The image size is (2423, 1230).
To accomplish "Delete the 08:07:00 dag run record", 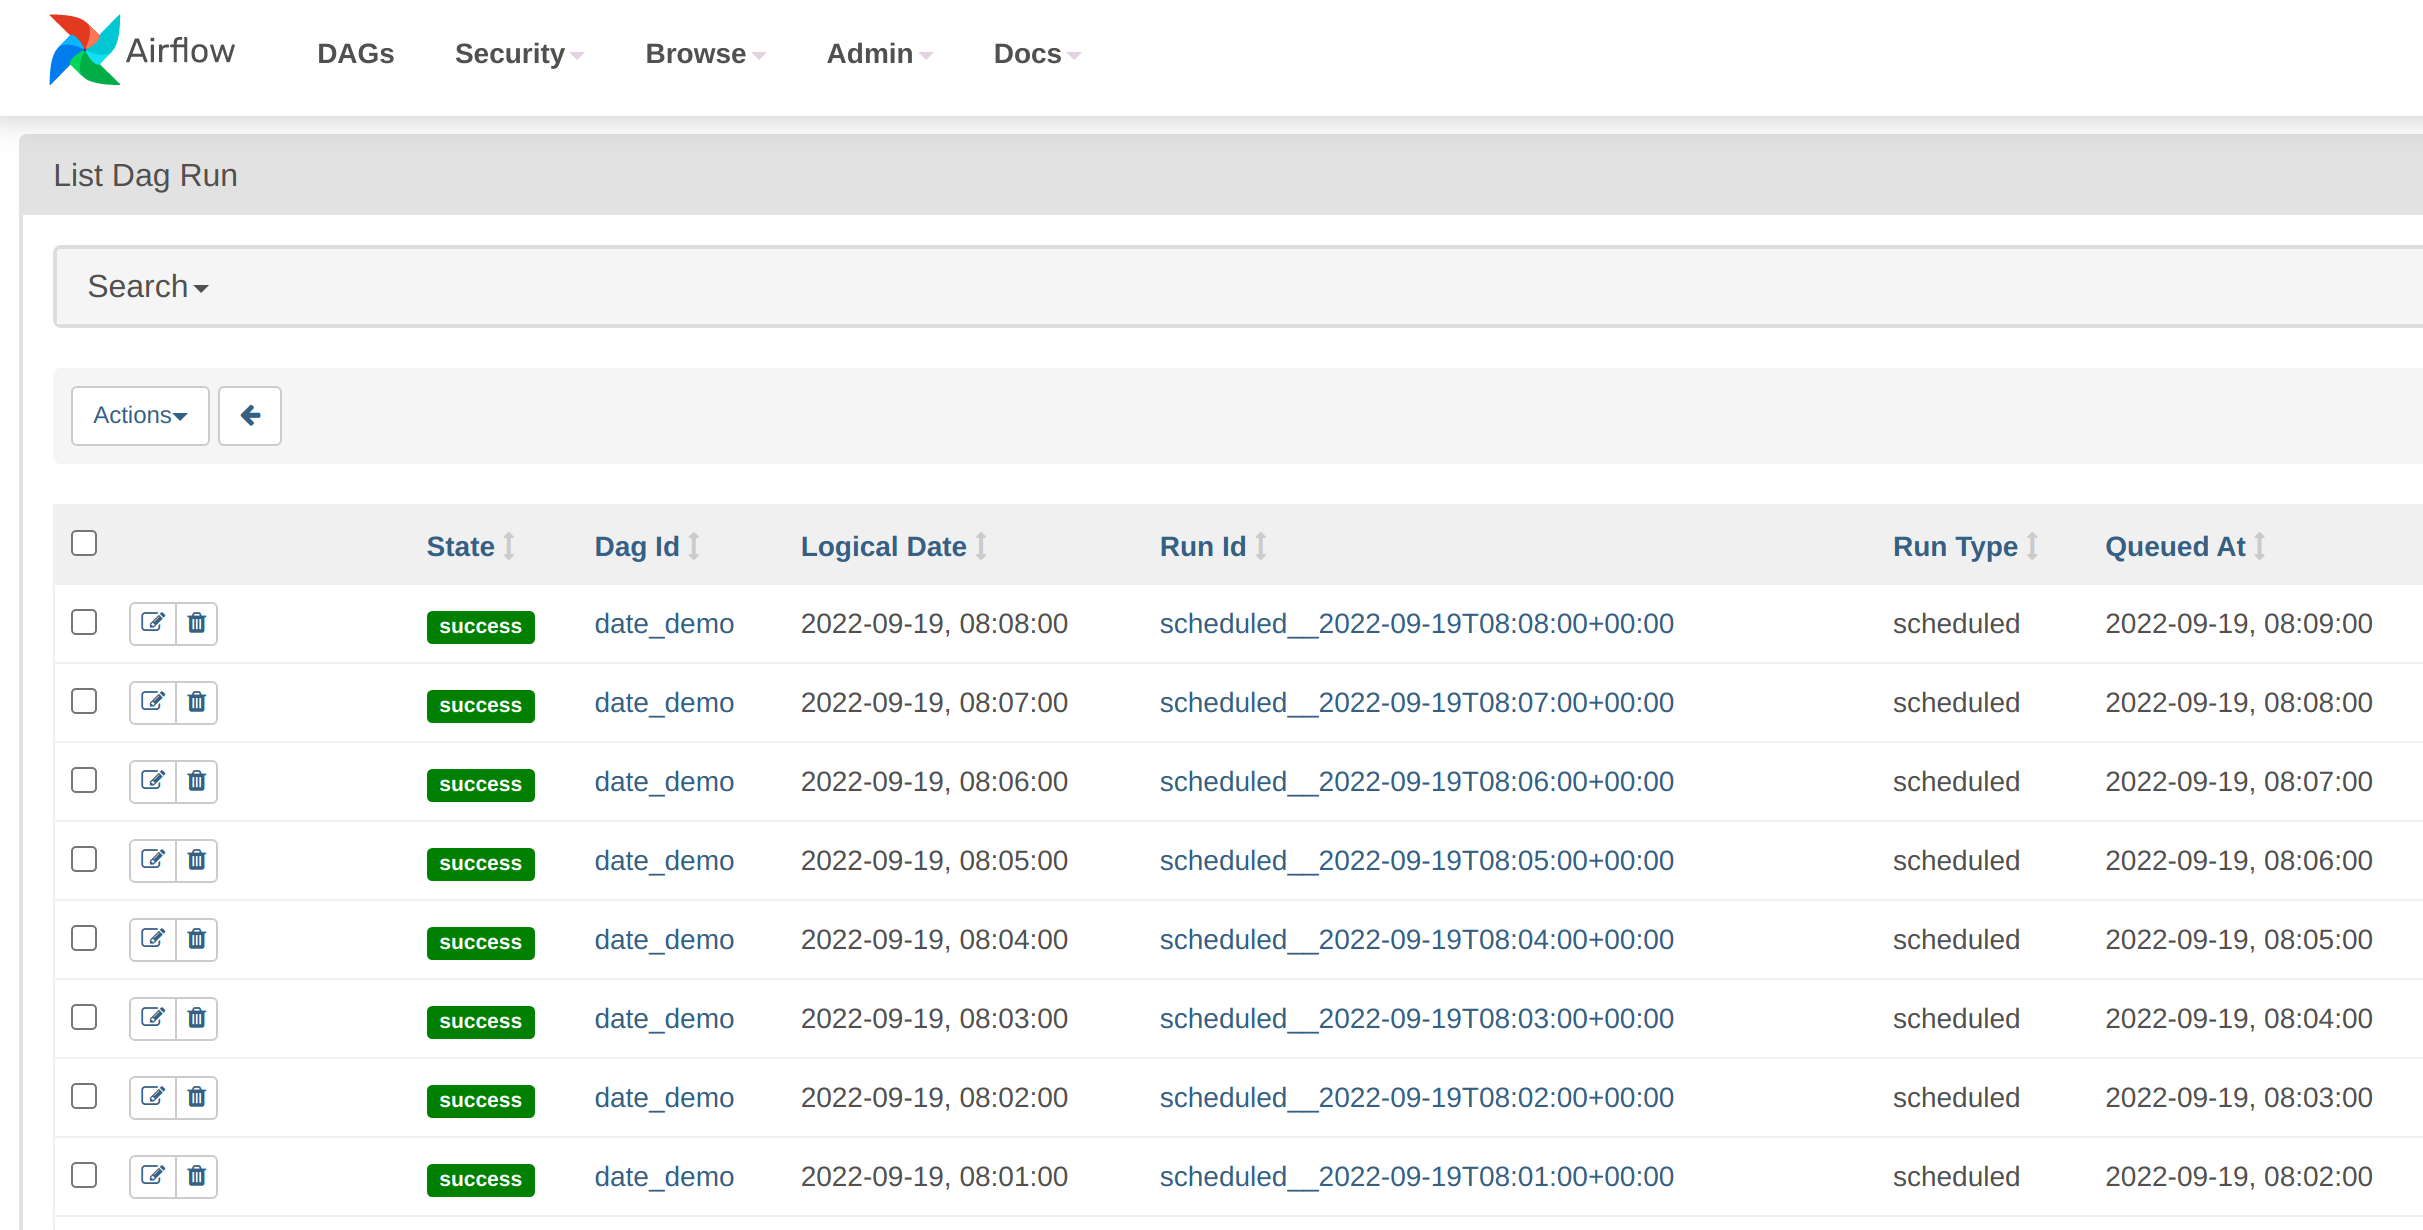I will [x=197, y=702].
